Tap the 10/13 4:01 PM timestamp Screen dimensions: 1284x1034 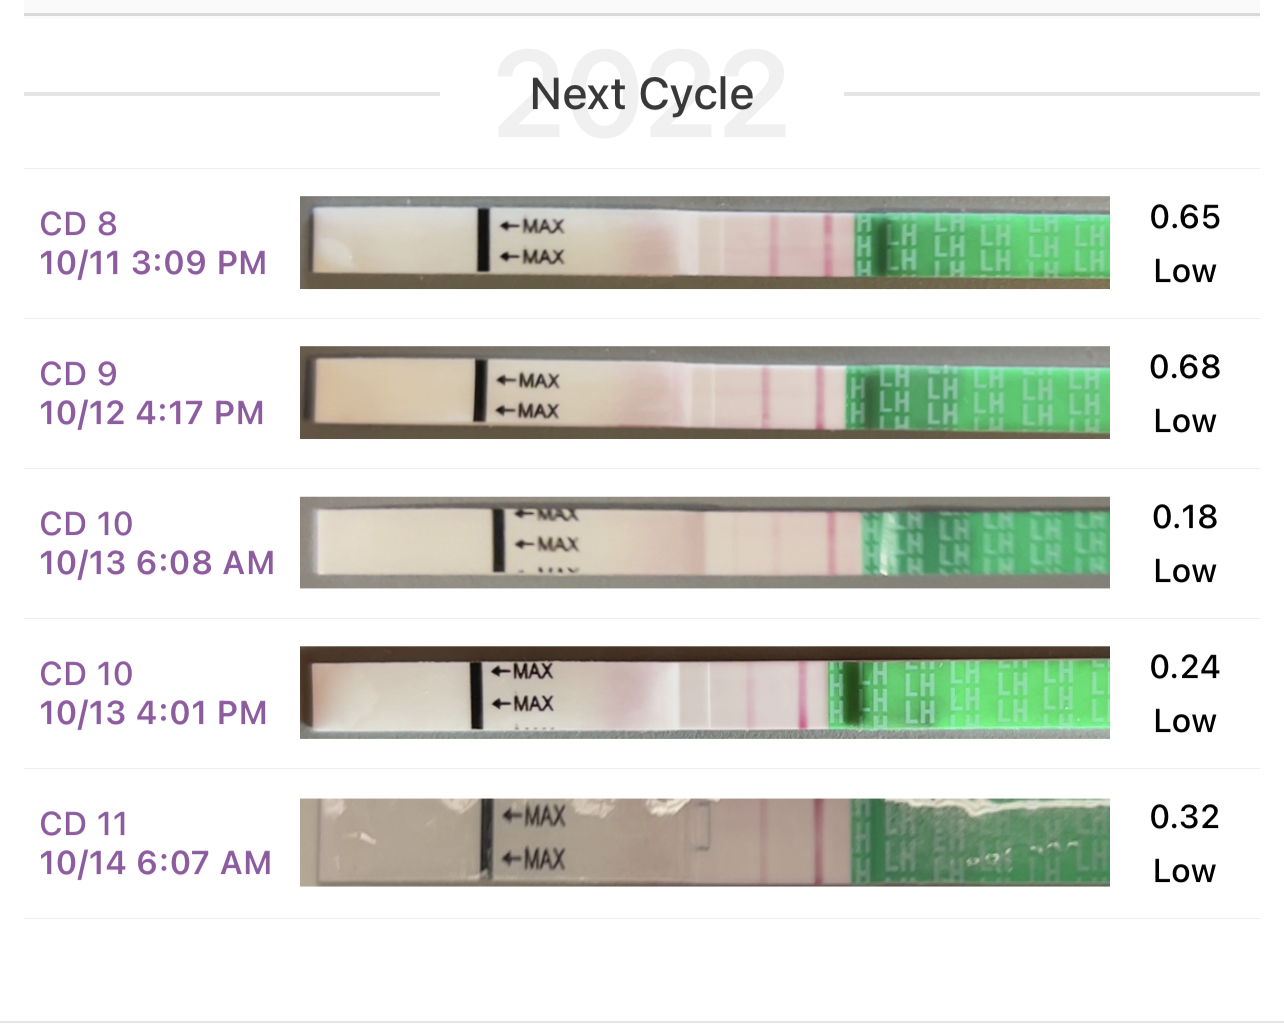point(153,713)
